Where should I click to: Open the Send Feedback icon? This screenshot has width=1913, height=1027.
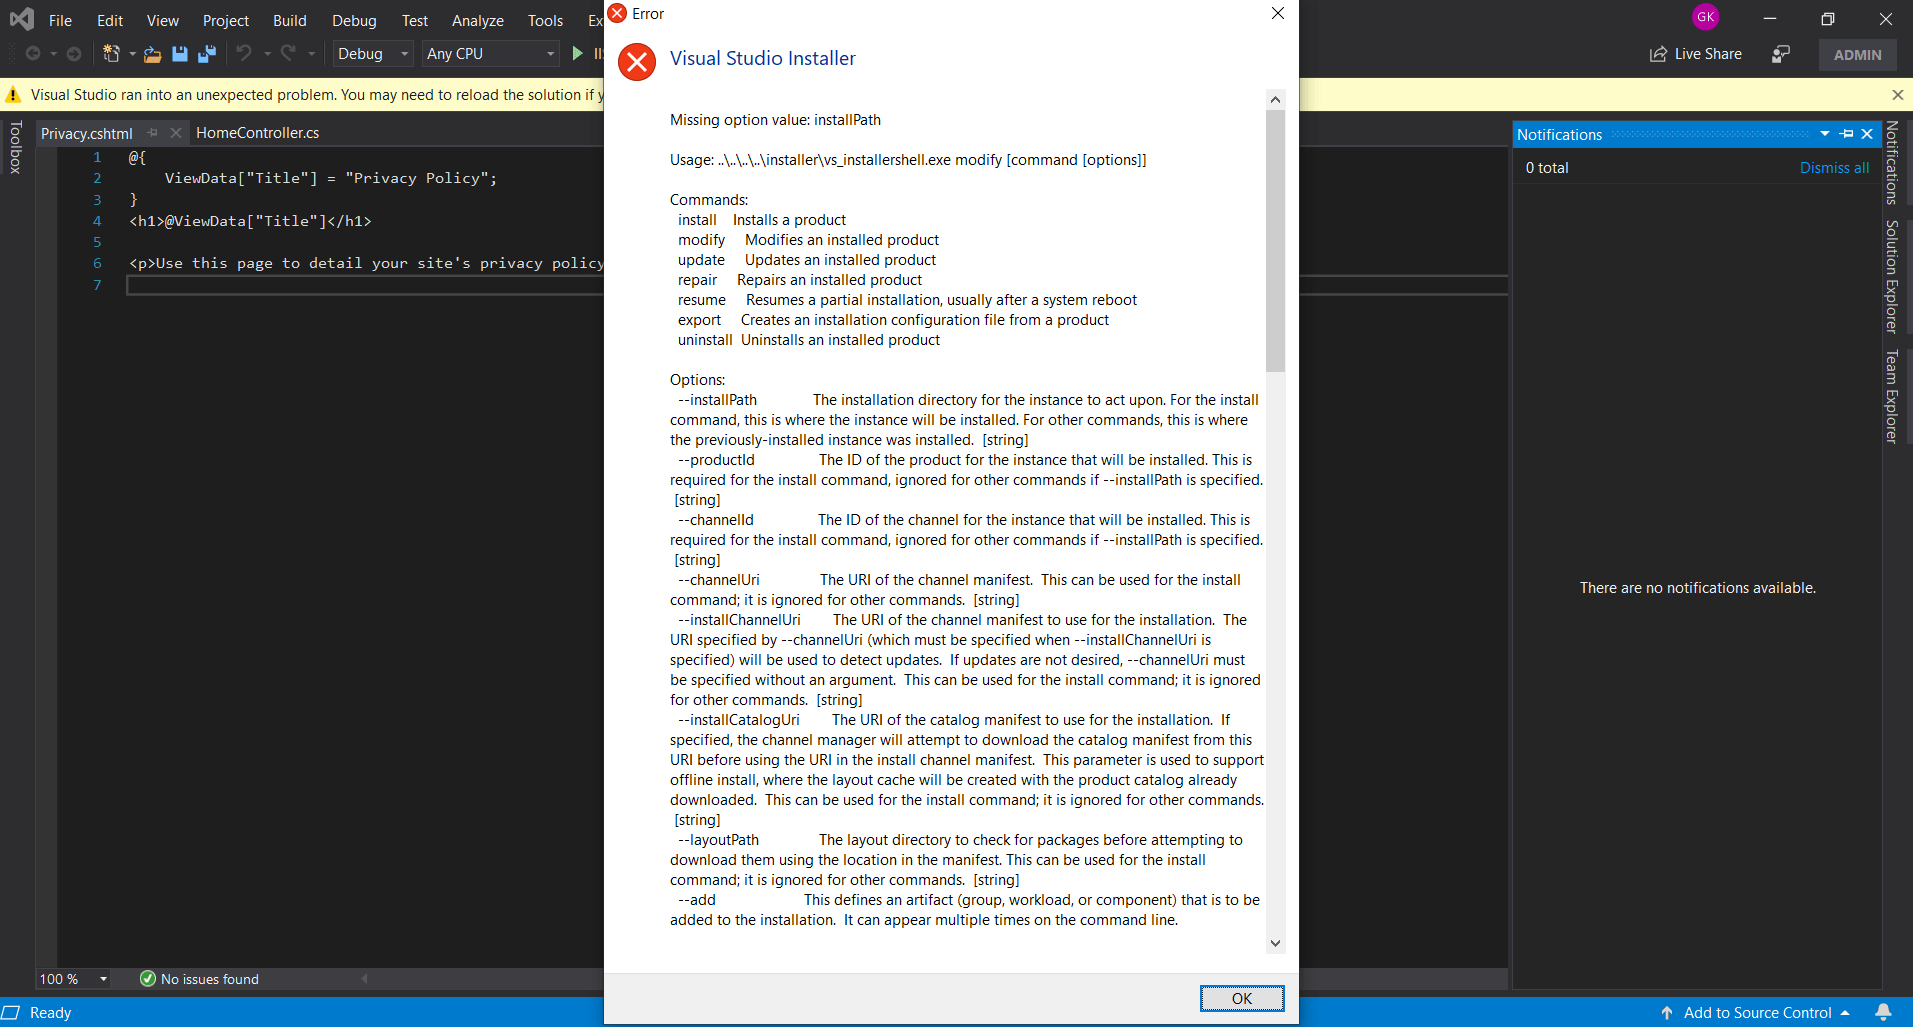[x=1781, y=54]
